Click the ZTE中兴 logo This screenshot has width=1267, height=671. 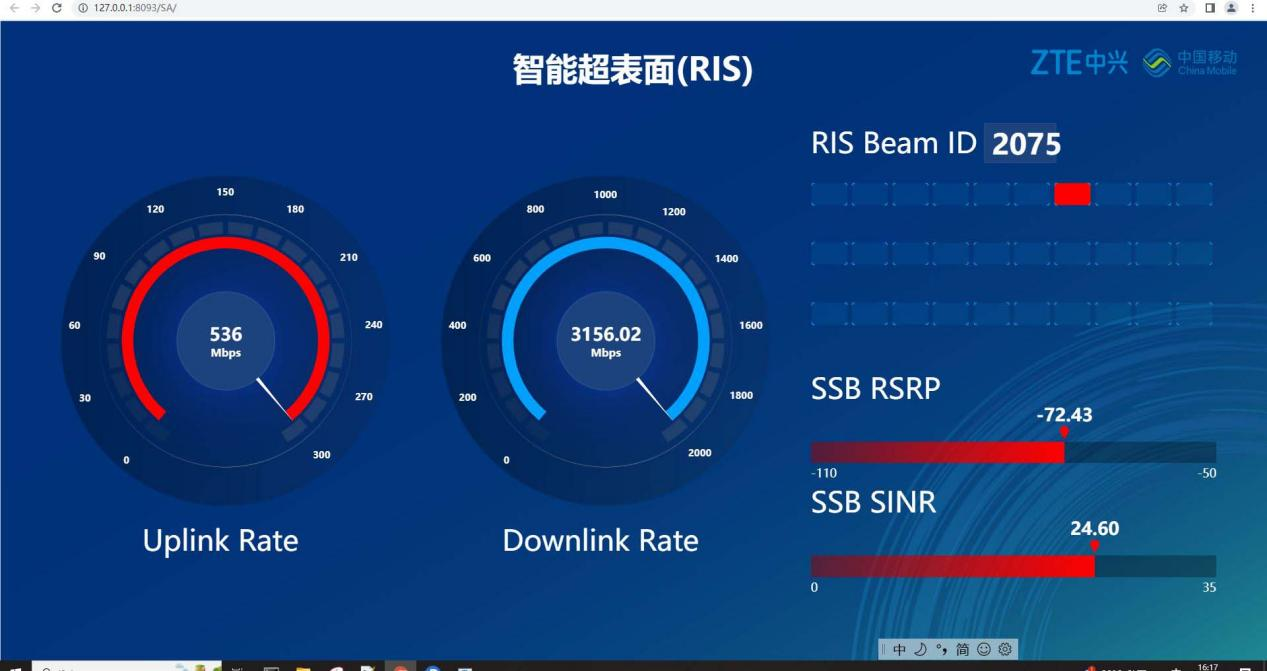tap(1079, 62)
